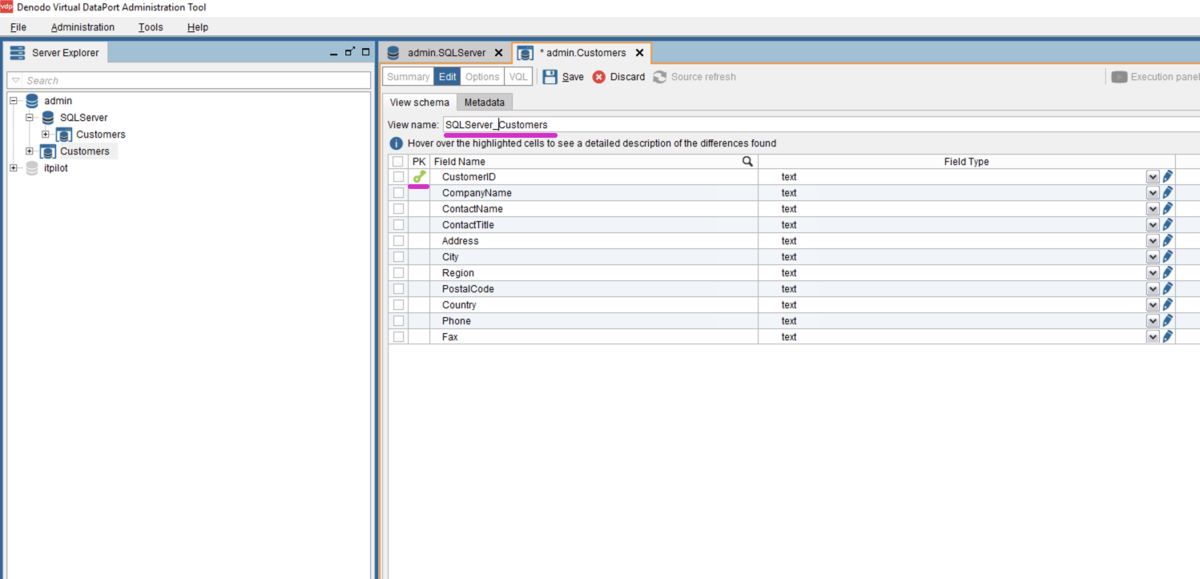Open the File menu
This screenshot has height=579, width=1200.
(x=18, y=27)
